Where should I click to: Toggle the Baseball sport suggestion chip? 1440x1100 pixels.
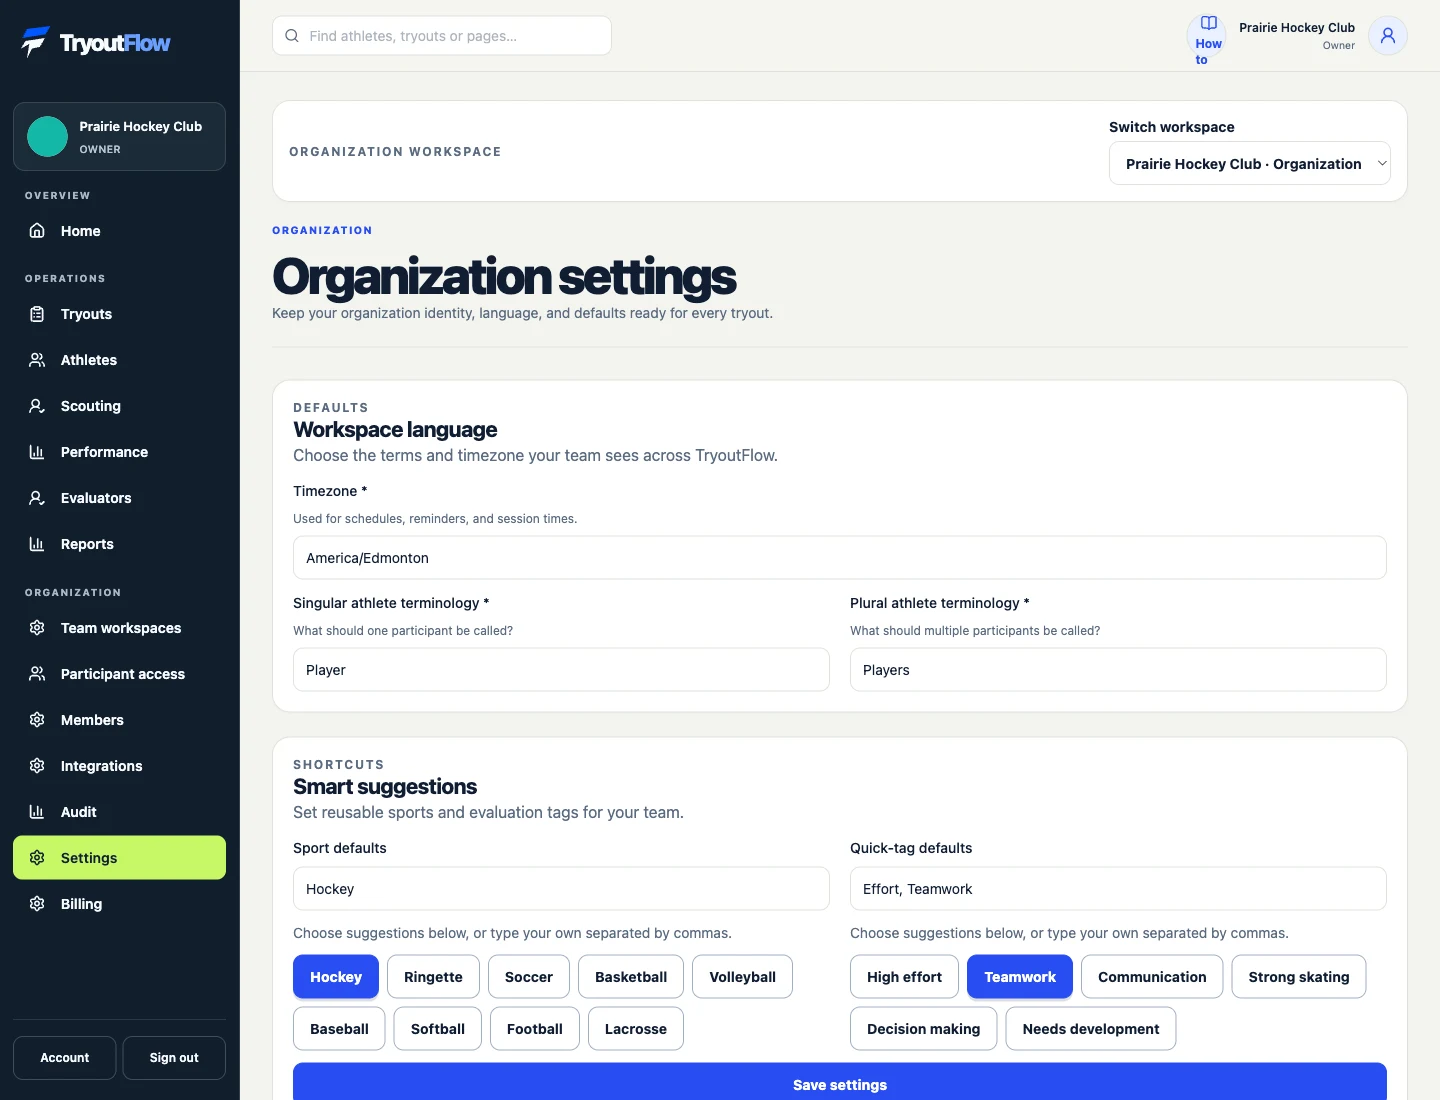click(x=339, y=1029)
